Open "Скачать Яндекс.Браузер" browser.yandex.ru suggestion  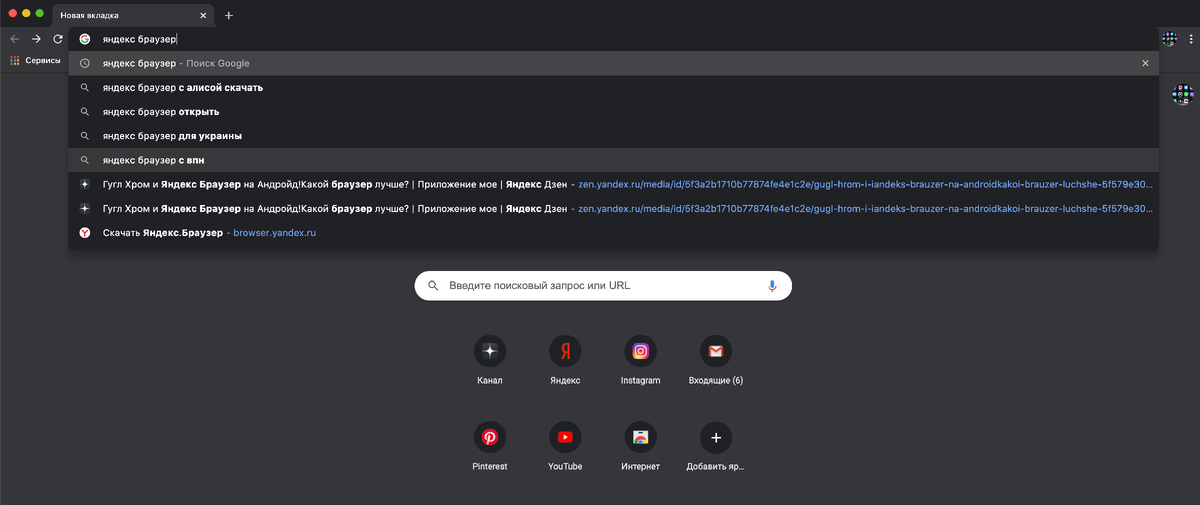pyautogui.click(x=614, y=232)
